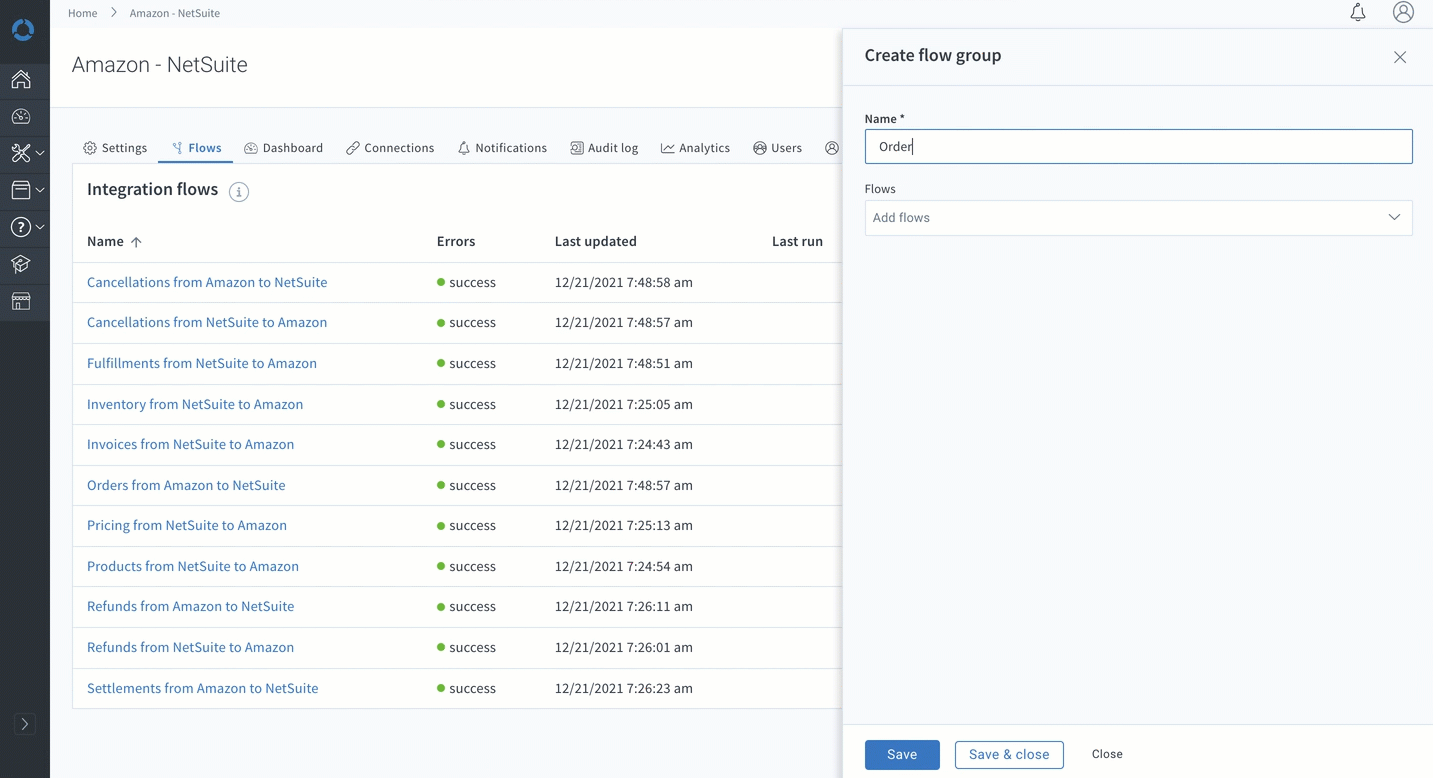
Task: Go to Home breadcrumb
Action: (x=82, y=13)
